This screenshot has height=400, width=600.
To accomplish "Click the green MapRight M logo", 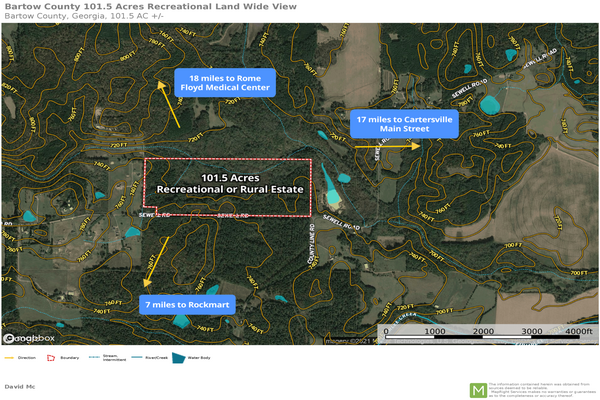I will click(478, 389).
